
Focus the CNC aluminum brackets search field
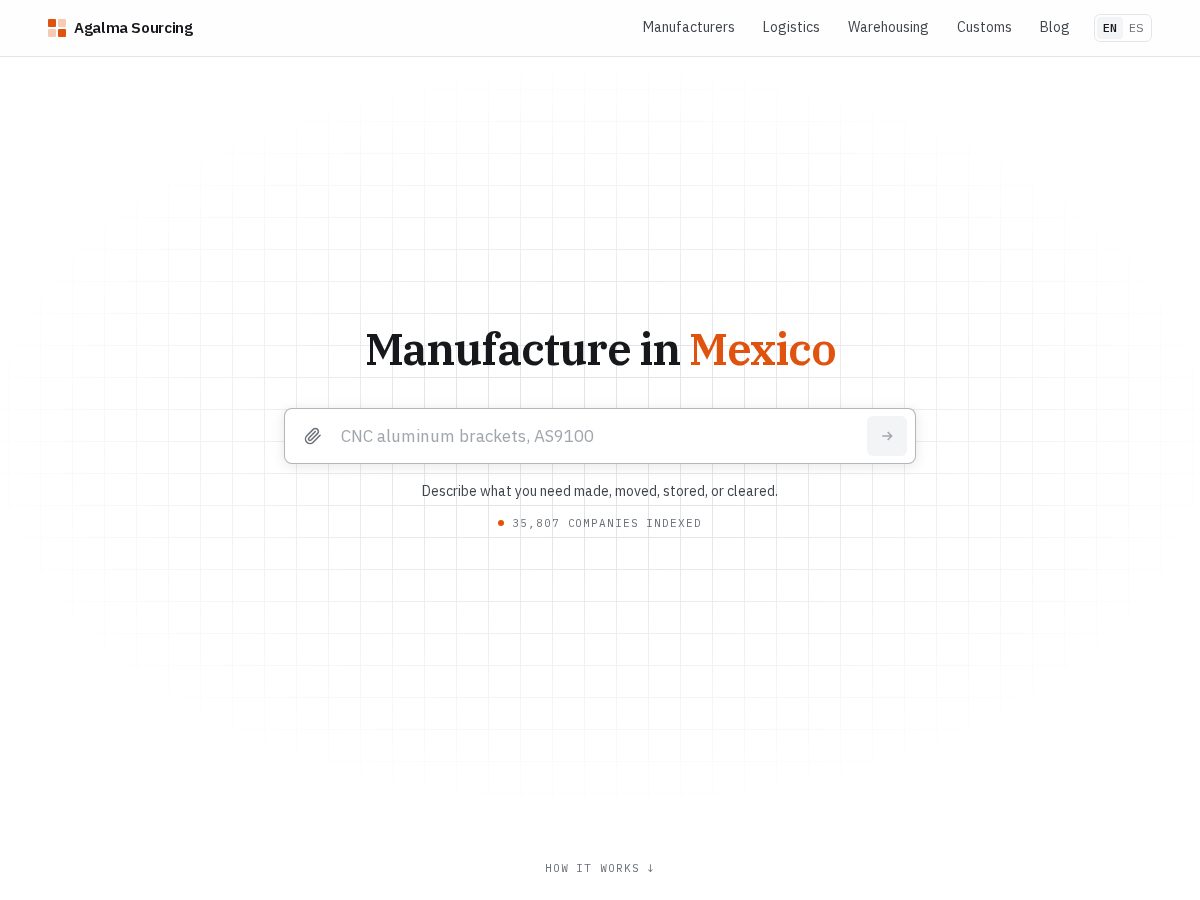tap(598, 436)
